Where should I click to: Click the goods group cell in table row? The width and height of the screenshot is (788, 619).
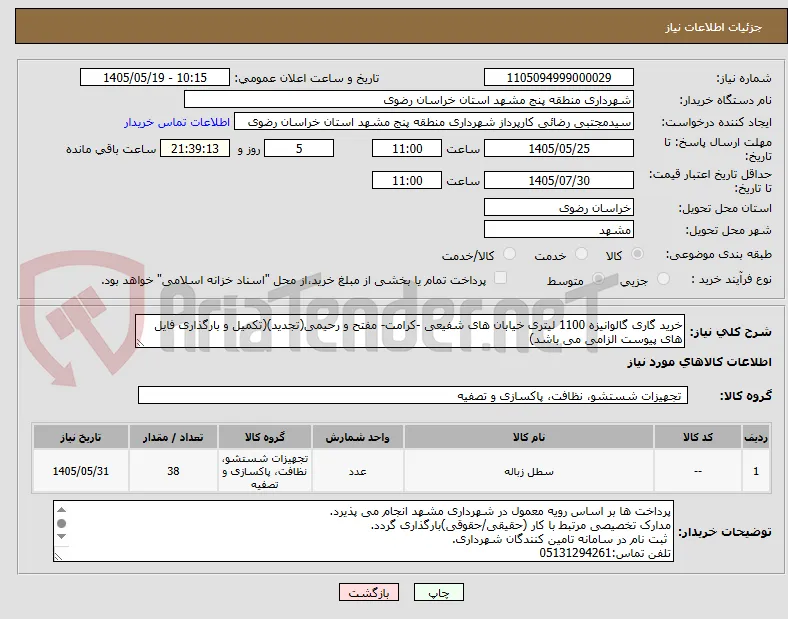[265, 471]
